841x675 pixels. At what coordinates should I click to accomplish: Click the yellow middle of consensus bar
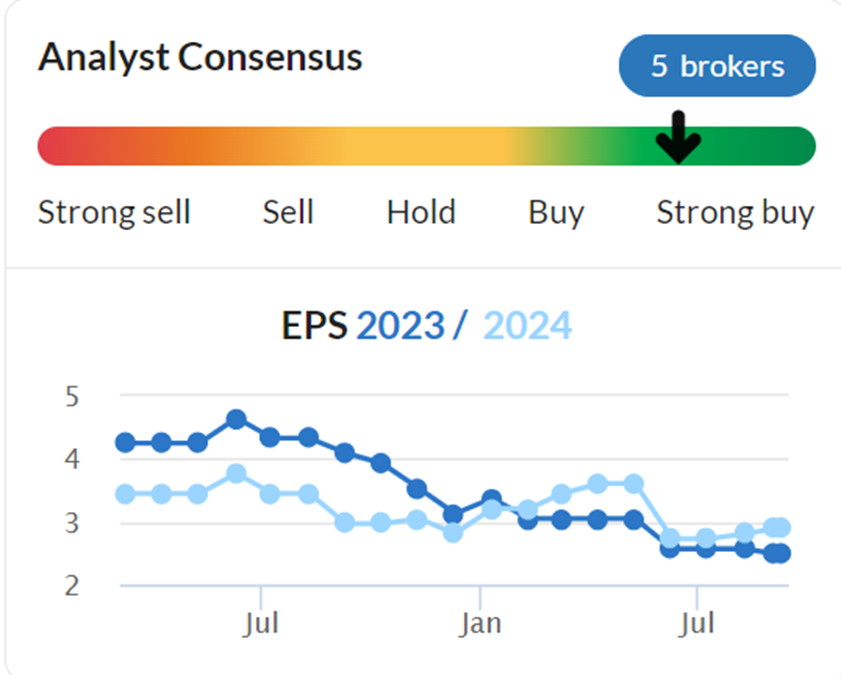(x=424, y=146)
